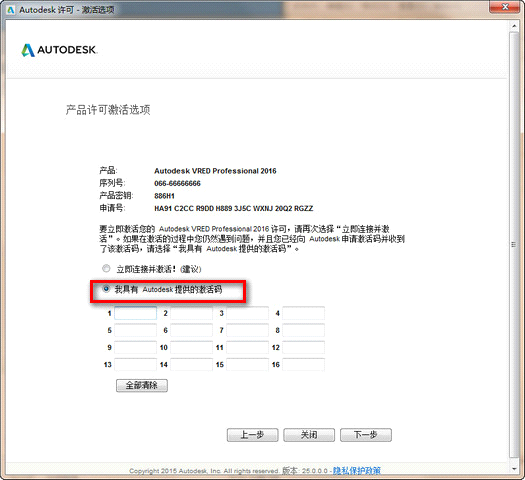Click activation code field 10

pyautogui.click(x=192, y=347)
